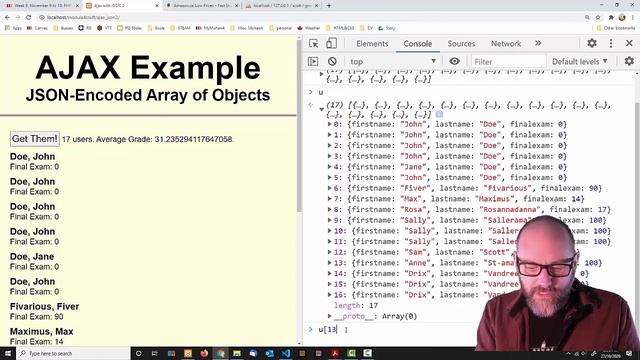640x360 pixels.
Task: Open the Canvas bookmark
Action: [37, 28]
